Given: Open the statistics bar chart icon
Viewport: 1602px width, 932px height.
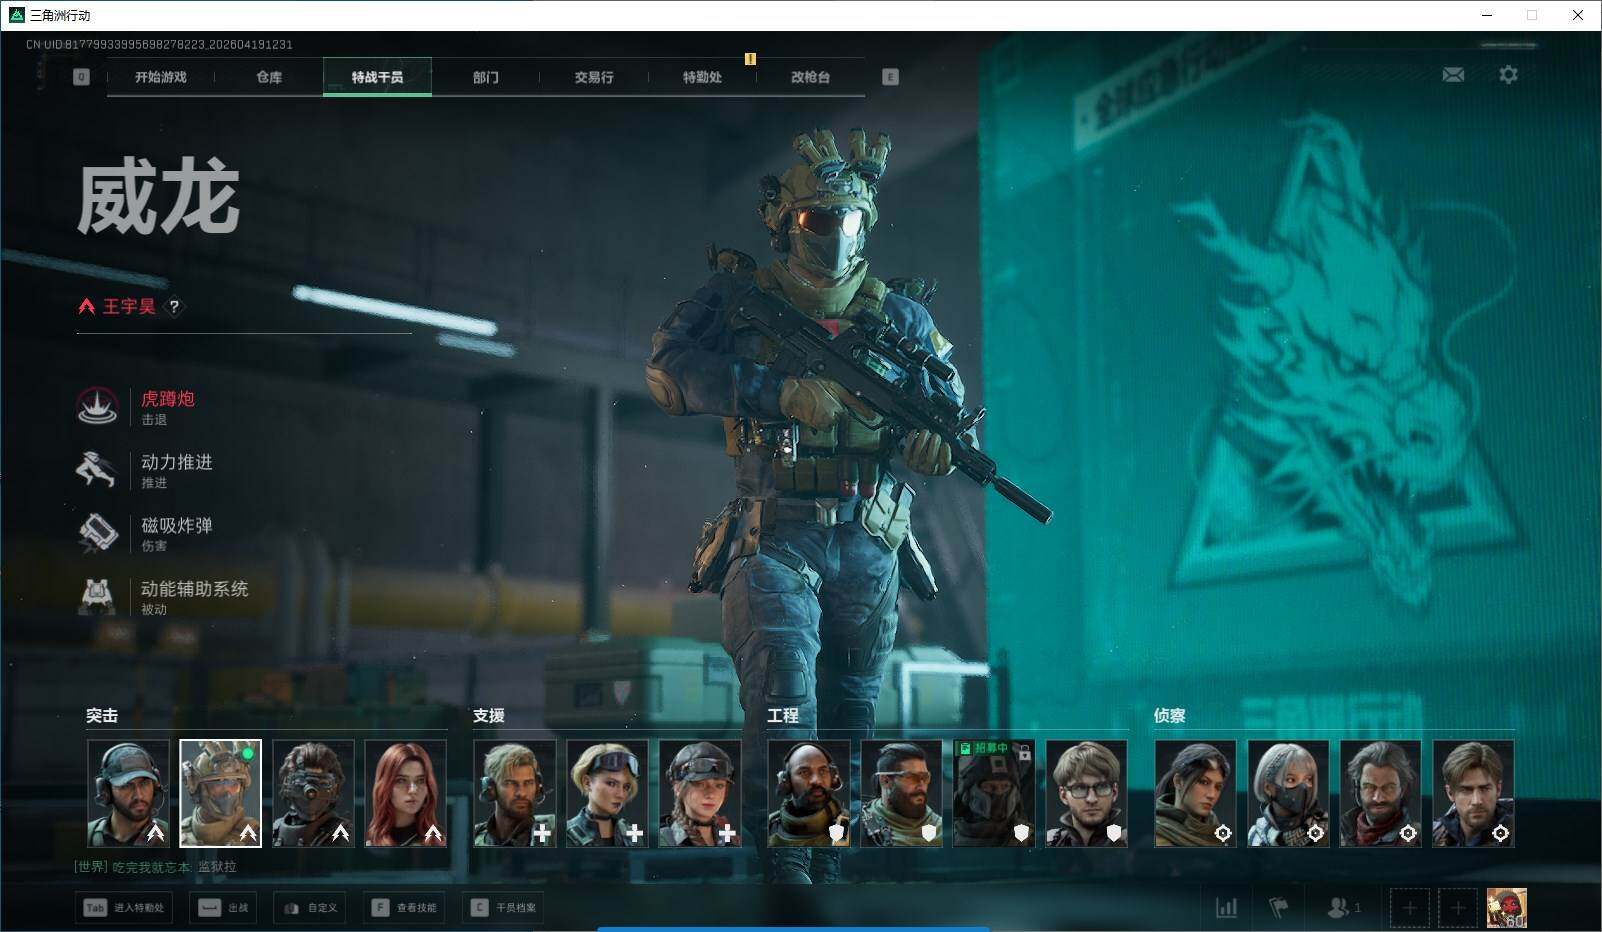Looking at the screenshot, I should coord(1226,908).
